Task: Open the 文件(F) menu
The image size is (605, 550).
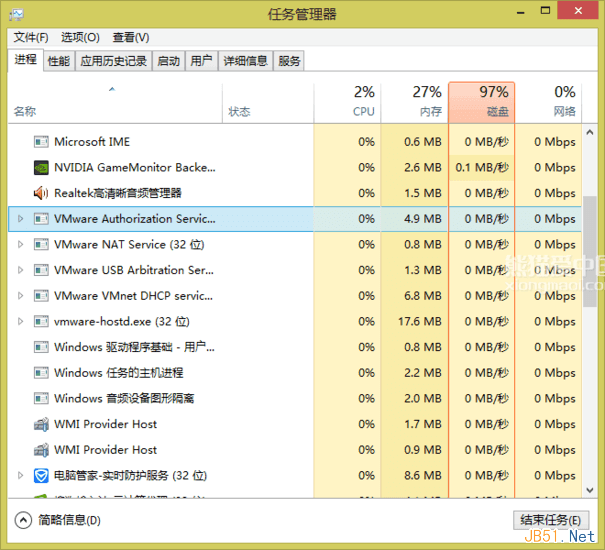Action: pos(31,37)
